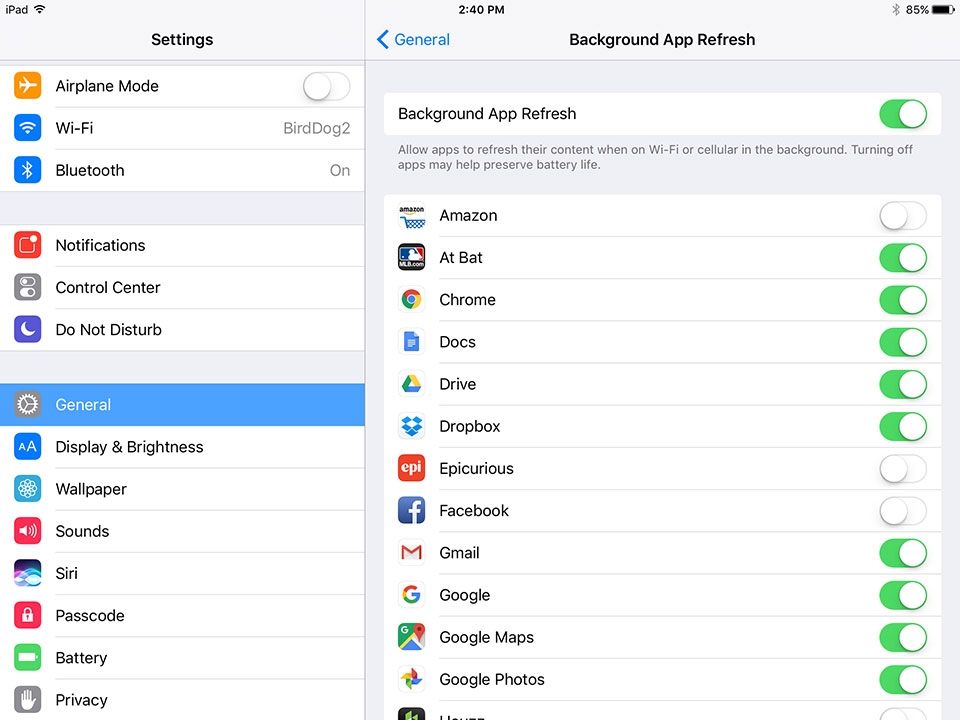Turn off Google Photos refresh switch
This screenshot has width=960, height=720.
pyautogui.click(x=903, y=680)
